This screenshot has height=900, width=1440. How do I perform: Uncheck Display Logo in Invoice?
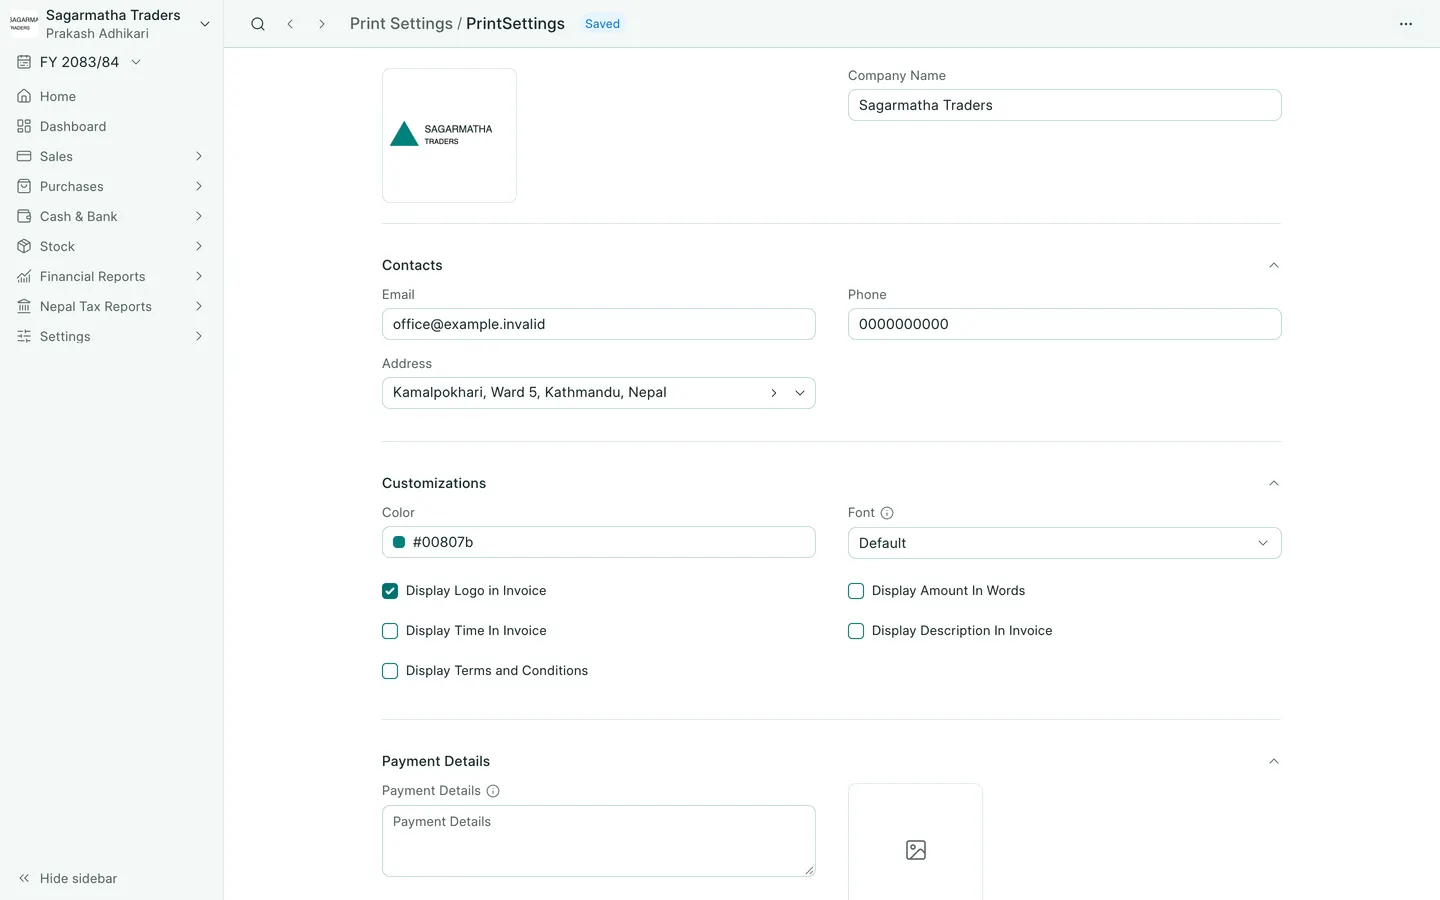tap(390, 591)
